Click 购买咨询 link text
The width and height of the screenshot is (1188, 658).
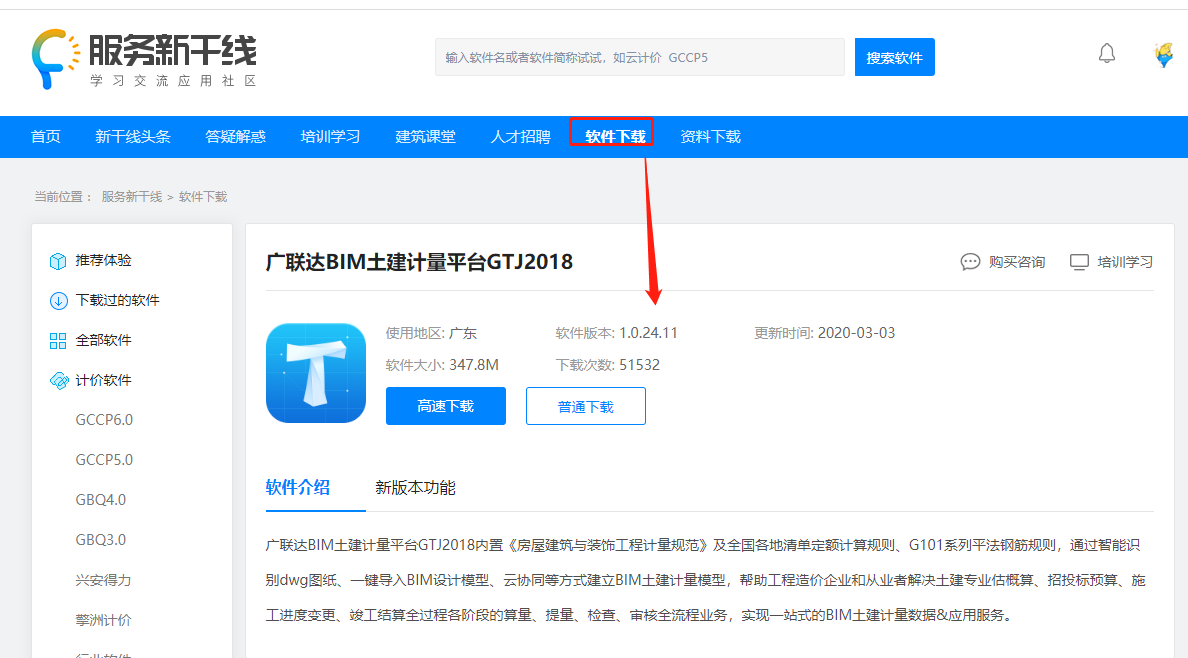coord(1017,262)
